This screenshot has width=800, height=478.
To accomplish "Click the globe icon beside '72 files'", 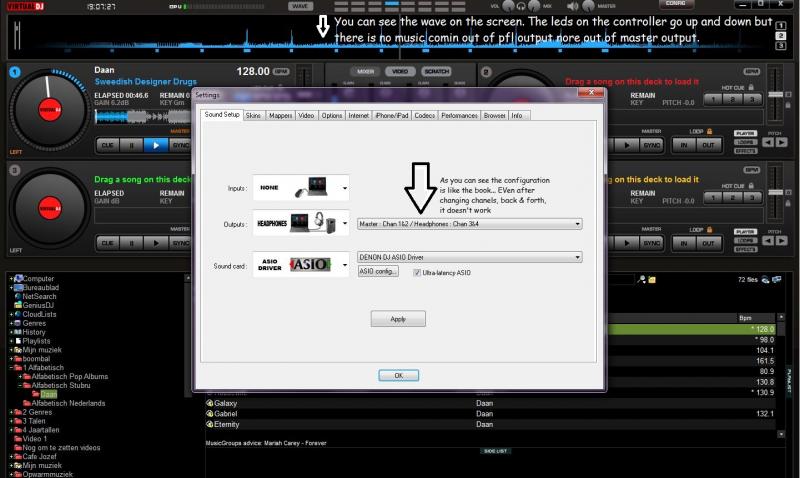I will (765, 280).
